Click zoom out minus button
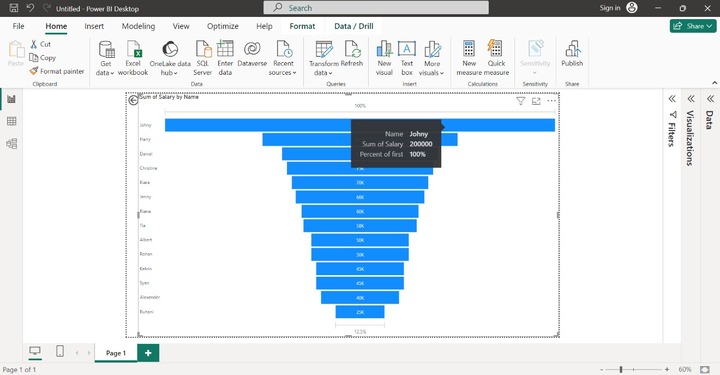 (x=602, y=369)
